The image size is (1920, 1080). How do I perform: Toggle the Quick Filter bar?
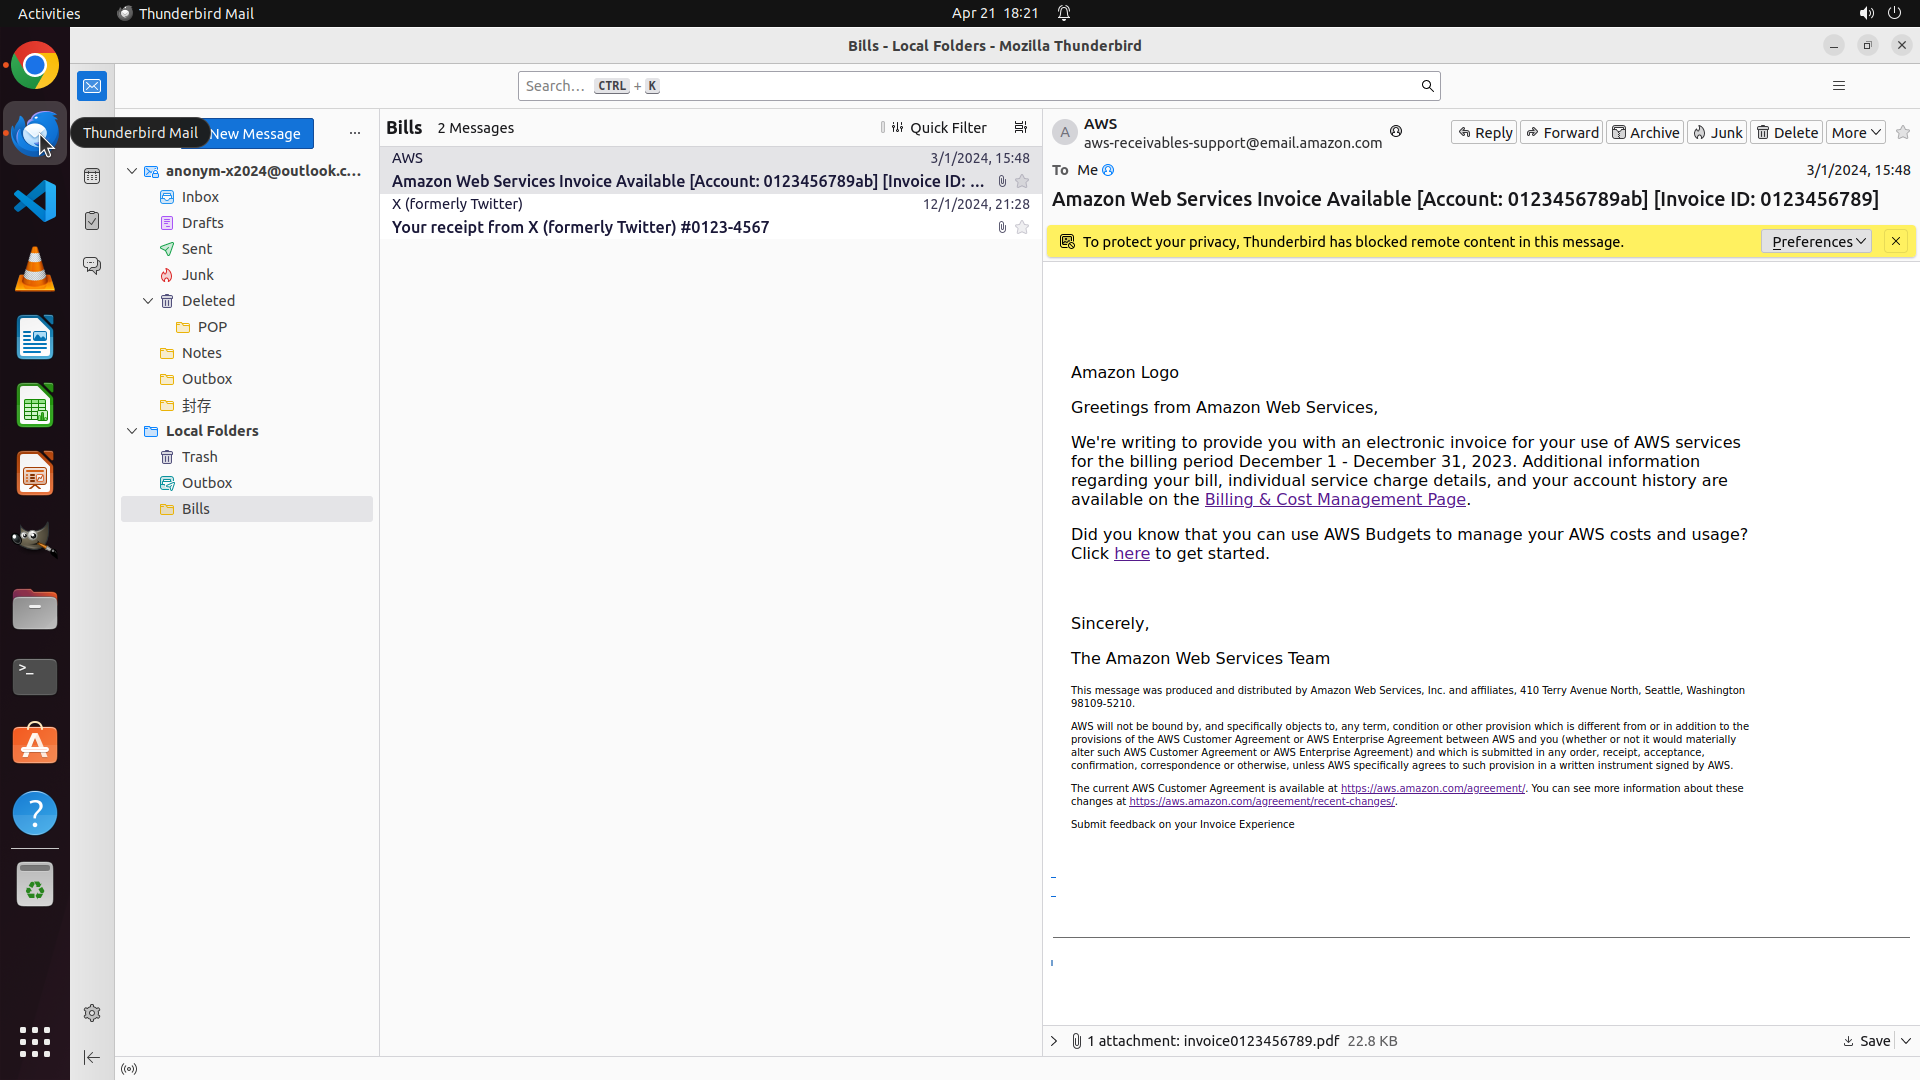(937, 128)
